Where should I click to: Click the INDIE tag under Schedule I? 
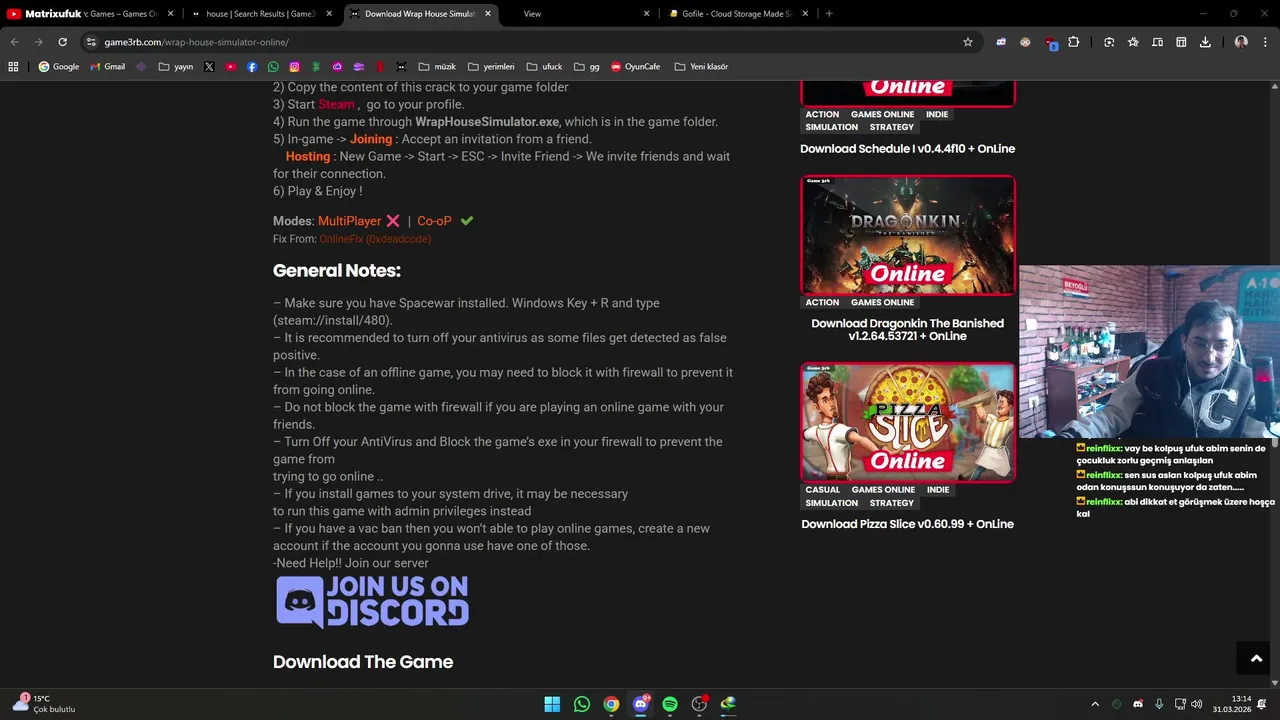click(x=937, y=114)
